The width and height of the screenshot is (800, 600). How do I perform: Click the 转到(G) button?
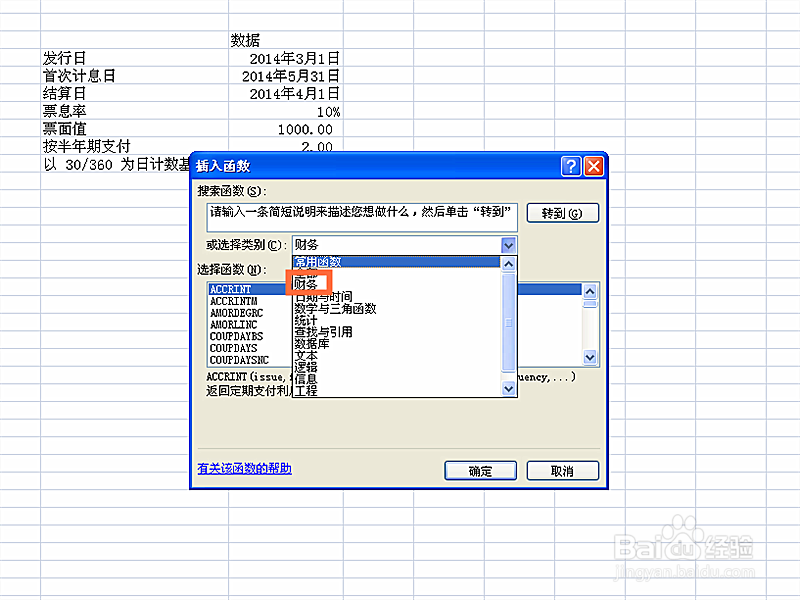[x=566, y=212]
